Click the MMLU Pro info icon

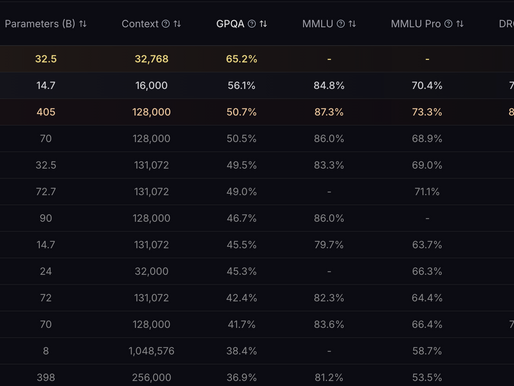pyautogui.click(x=448, y=24)
